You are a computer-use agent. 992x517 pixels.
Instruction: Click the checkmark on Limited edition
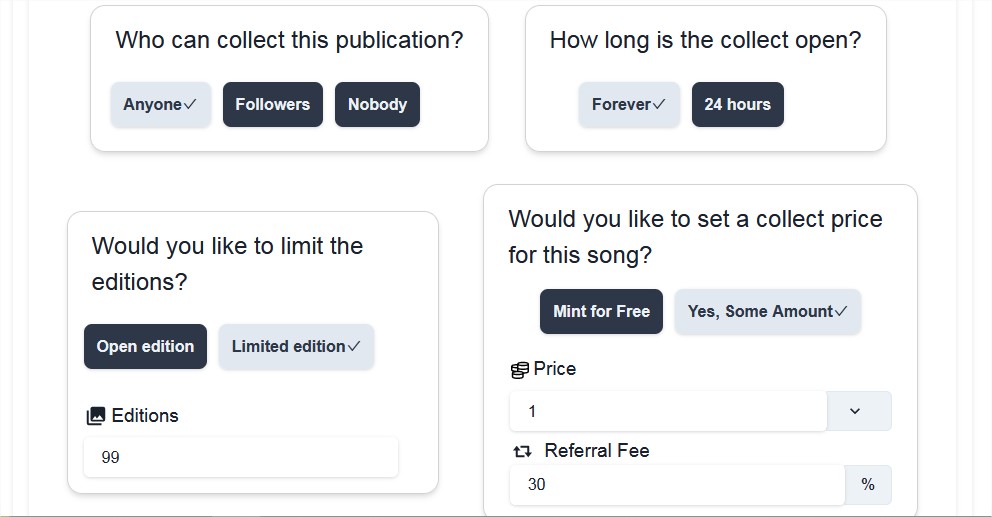[354, 346]
